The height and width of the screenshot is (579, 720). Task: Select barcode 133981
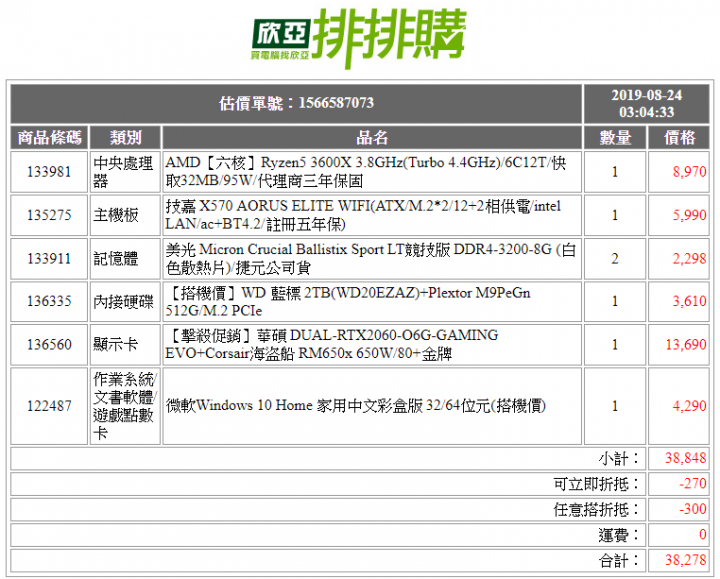point(49,172)
